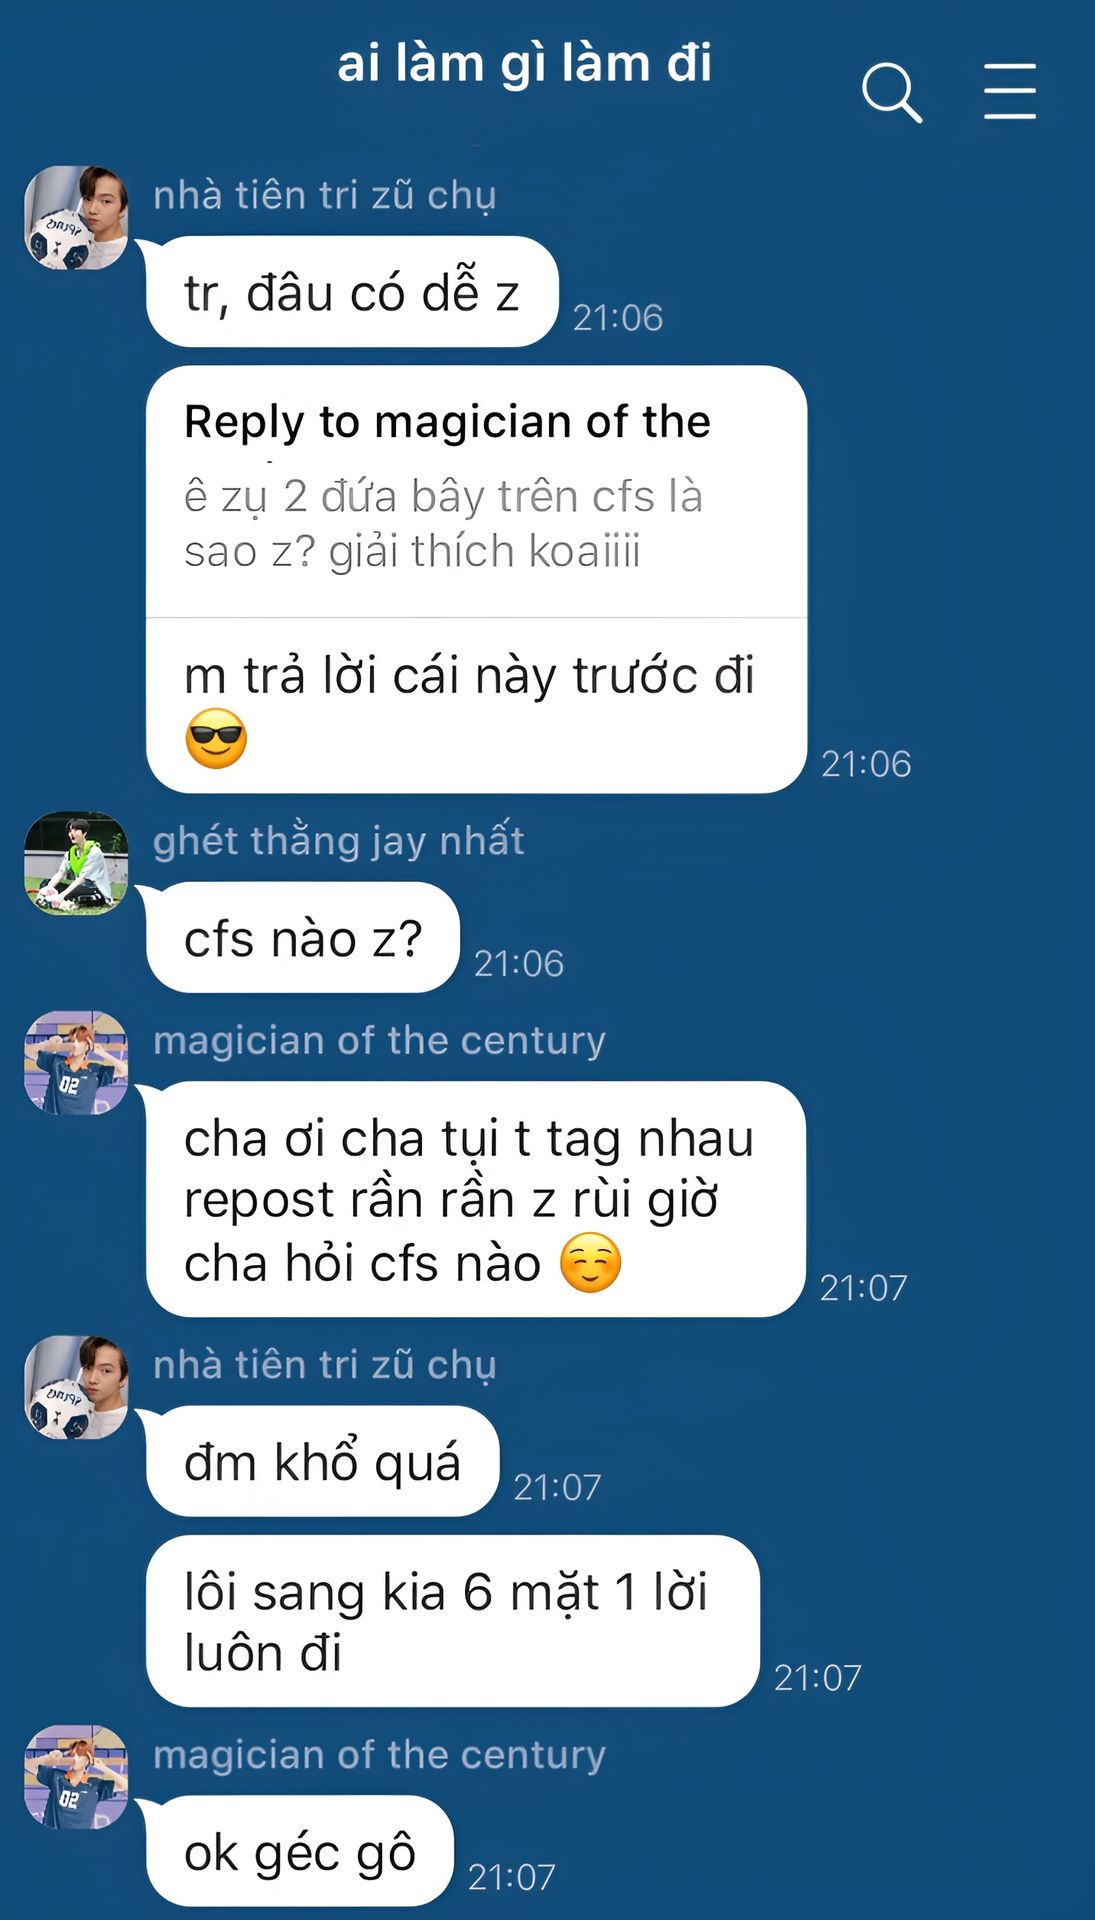Select the "cfs nào z?" message bubble
Viewport: 1095px width, 1920px height.
303,938
